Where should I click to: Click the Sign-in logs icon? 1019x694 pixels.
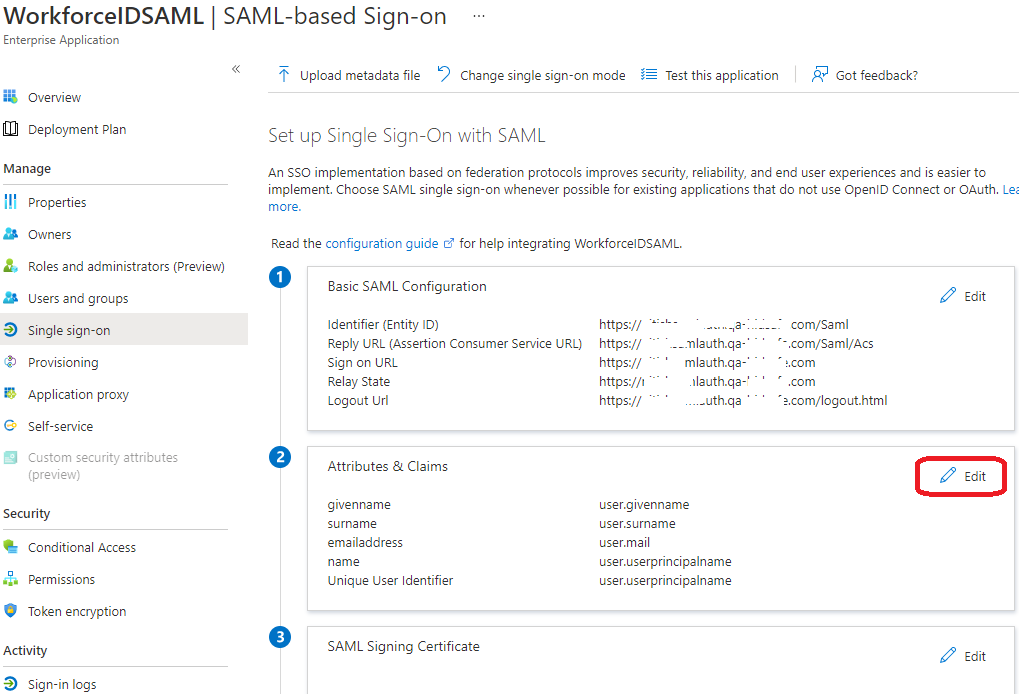[10, 683]
